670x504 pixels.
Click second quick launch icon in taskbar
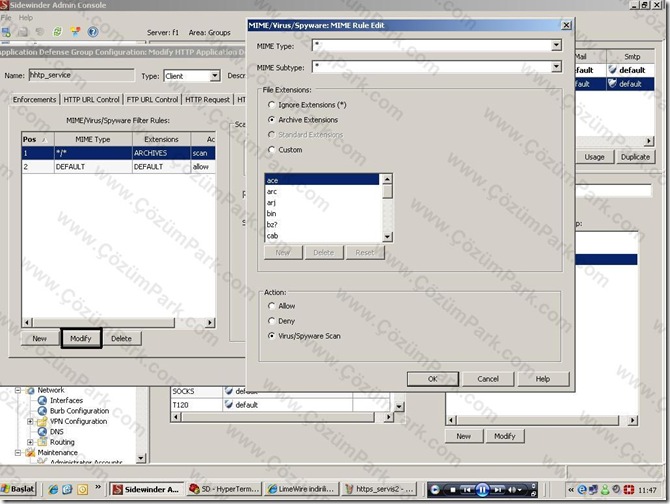point(68,489)
